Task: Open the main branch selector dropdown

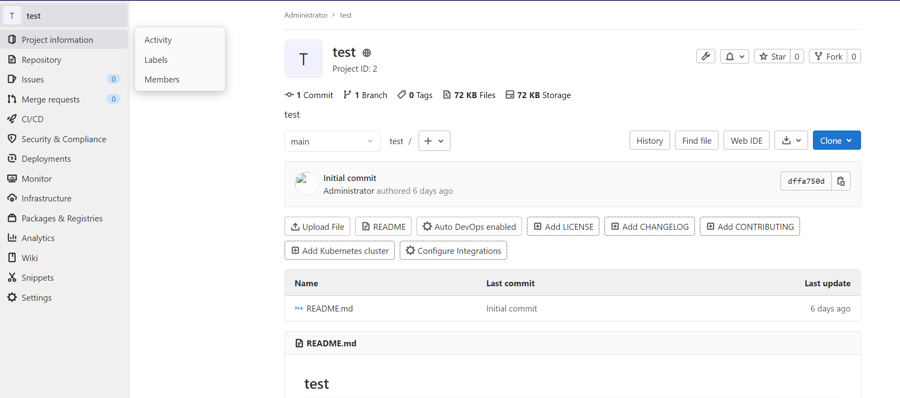Action: (x=332, y=141)
